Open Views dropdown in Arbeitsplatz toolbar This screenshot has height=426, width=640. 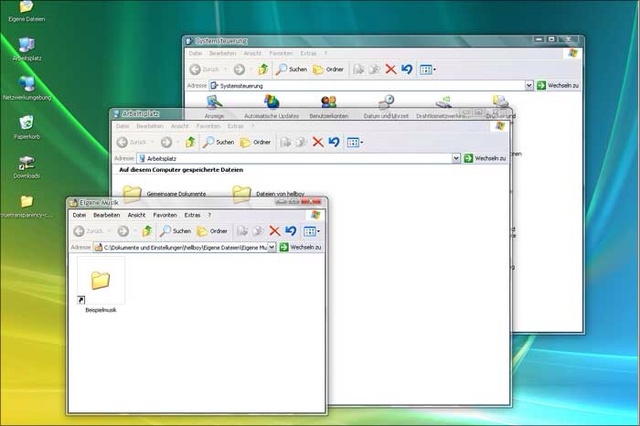coord(355,142)
